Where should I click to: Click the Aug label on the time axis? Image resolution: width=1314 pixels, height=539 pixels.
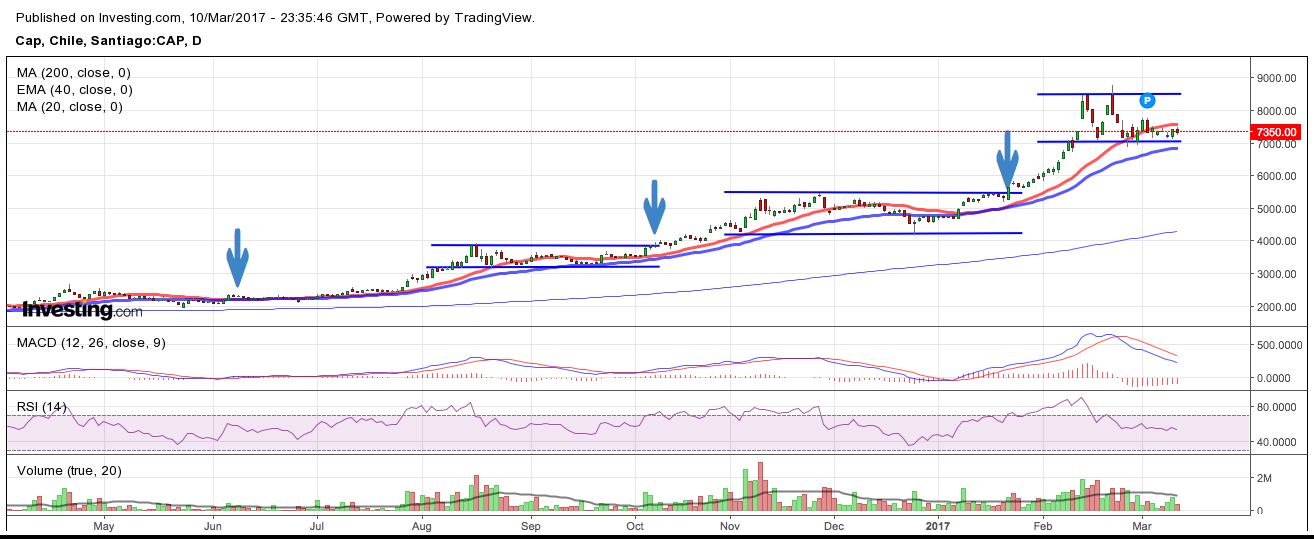click(x=422, y=525)
